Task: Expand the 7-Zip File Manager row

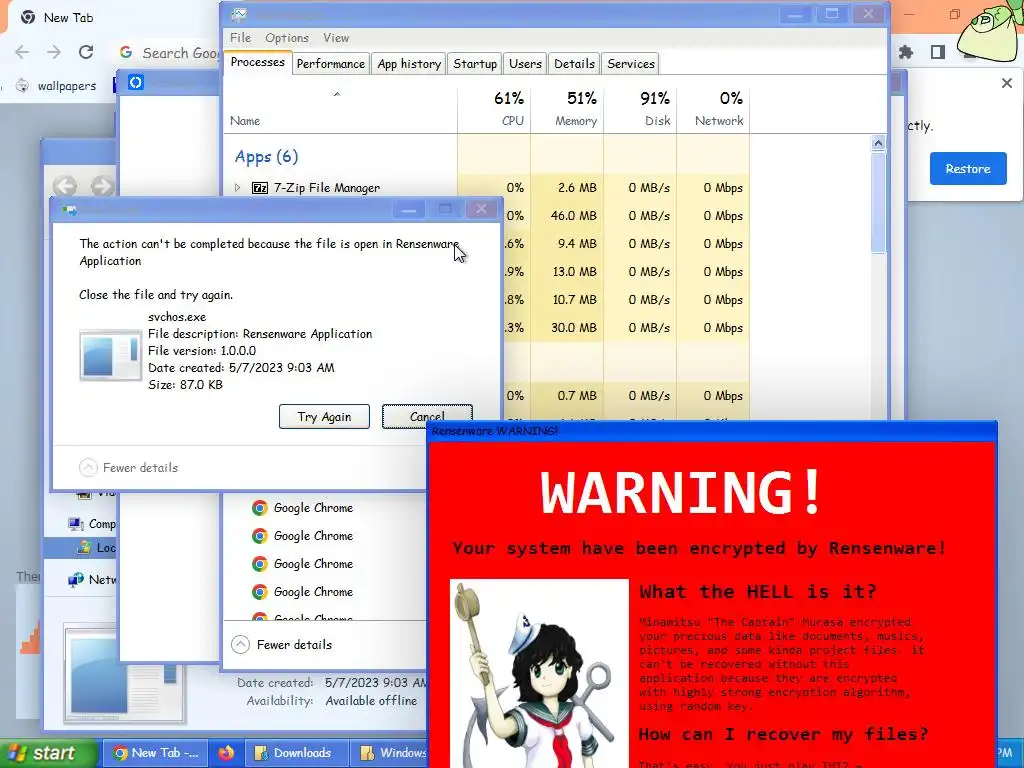Action: 237,187
